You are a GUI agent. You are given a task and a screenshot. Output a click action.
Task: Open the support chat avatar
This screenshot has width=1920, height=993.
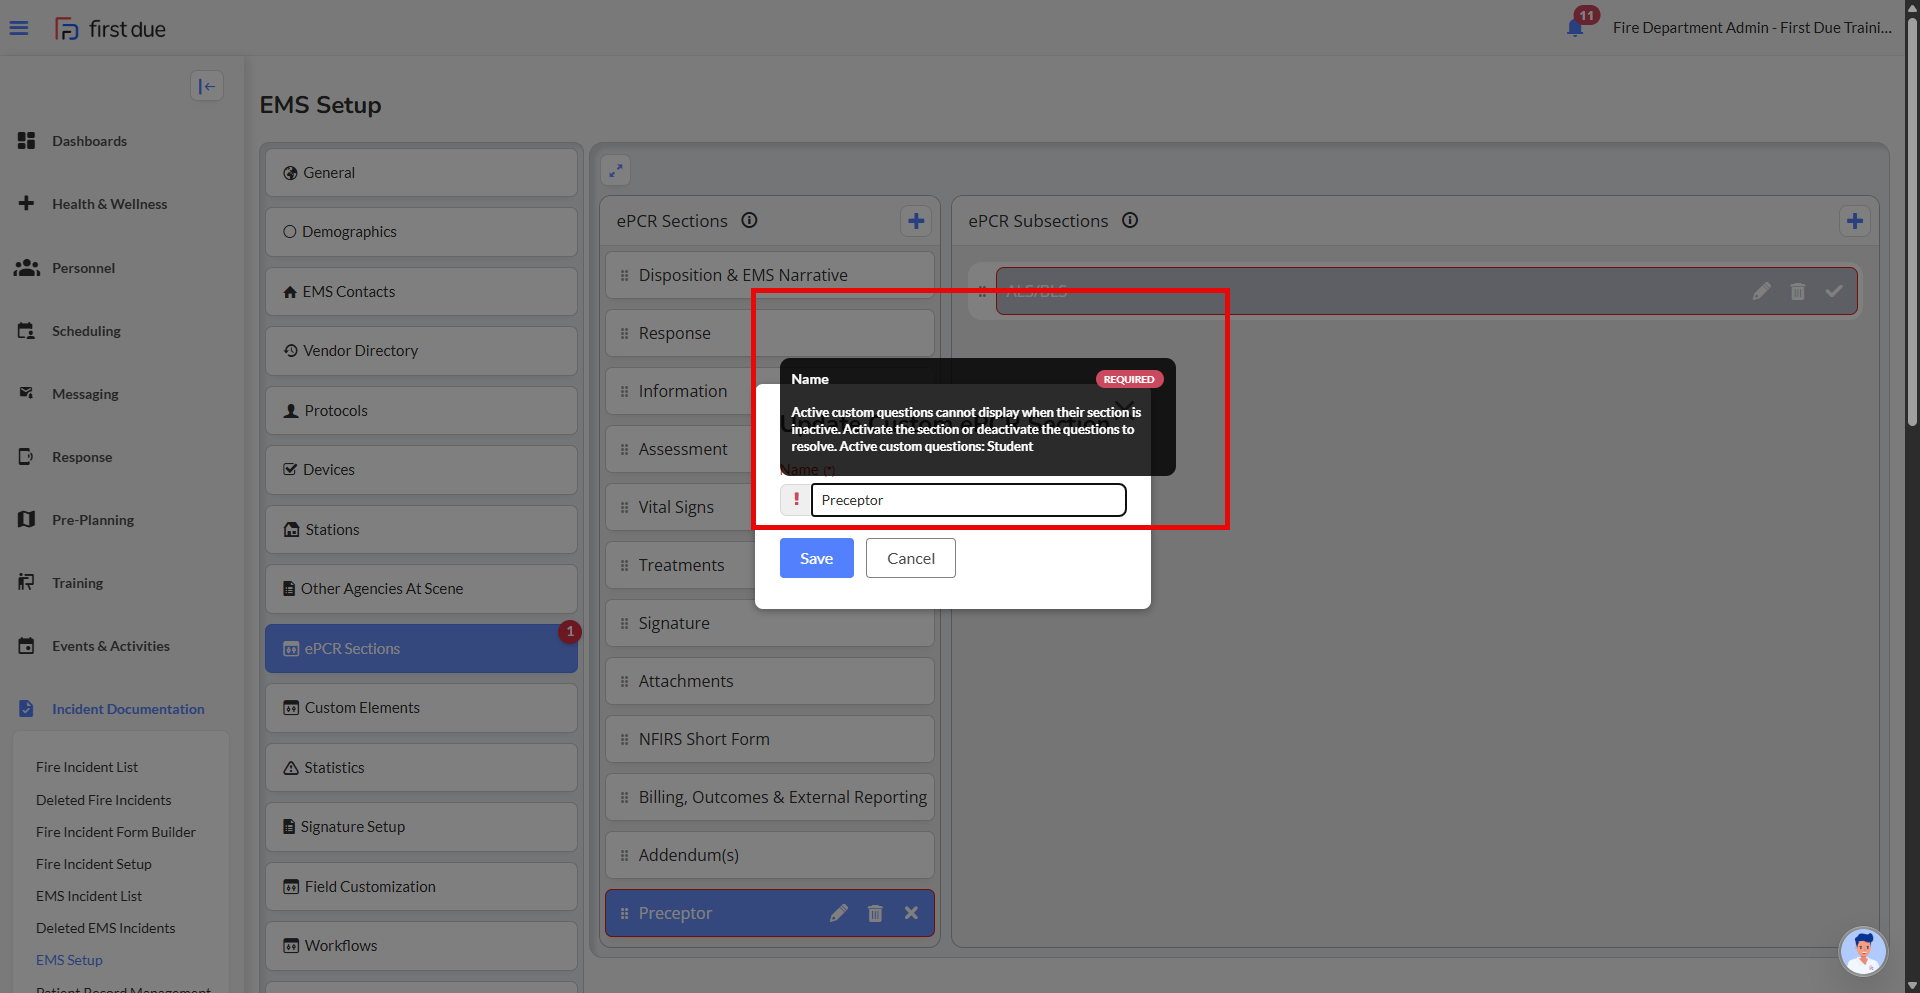[x=1862, y=950]
